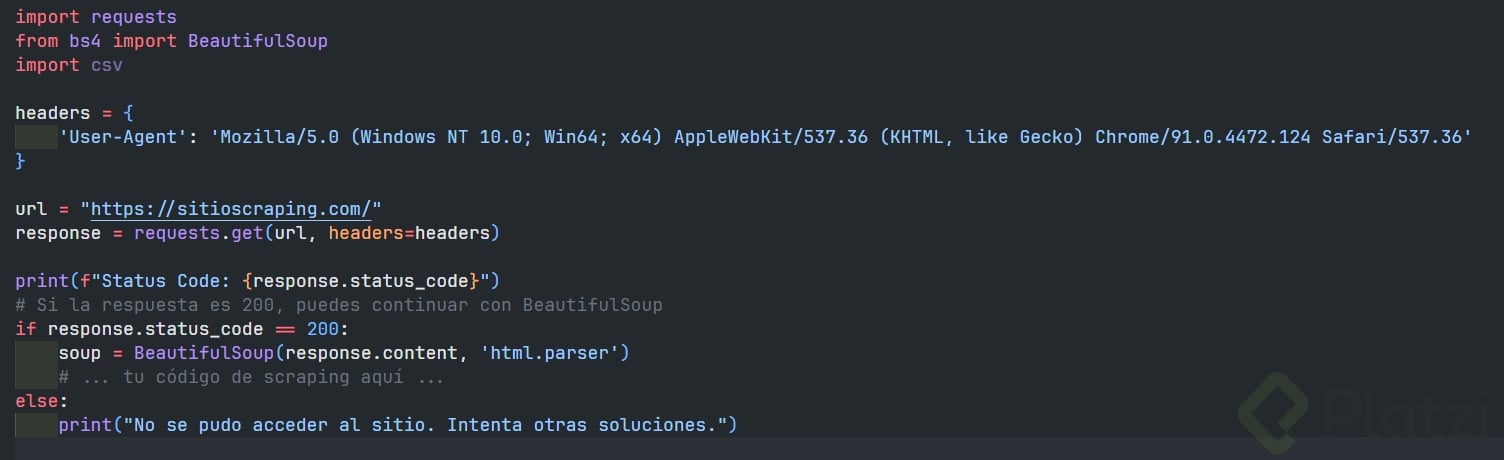Place cursor on the 'User-Agent' key string
The width and height of the screenshot is (1504, 460).
tap(123, 137)
